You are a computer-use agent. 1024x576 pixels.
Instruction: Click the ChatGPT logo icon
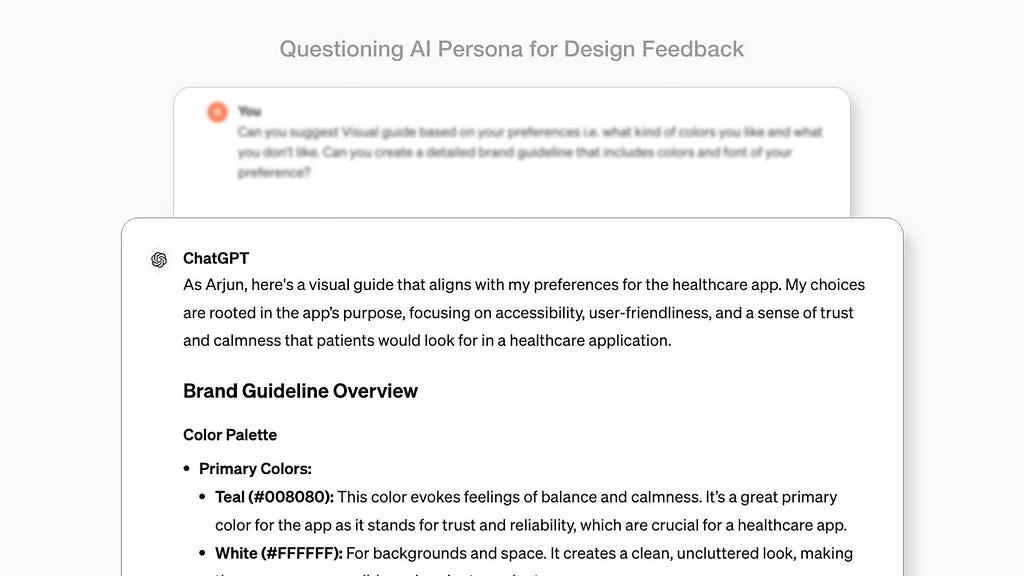159,259
